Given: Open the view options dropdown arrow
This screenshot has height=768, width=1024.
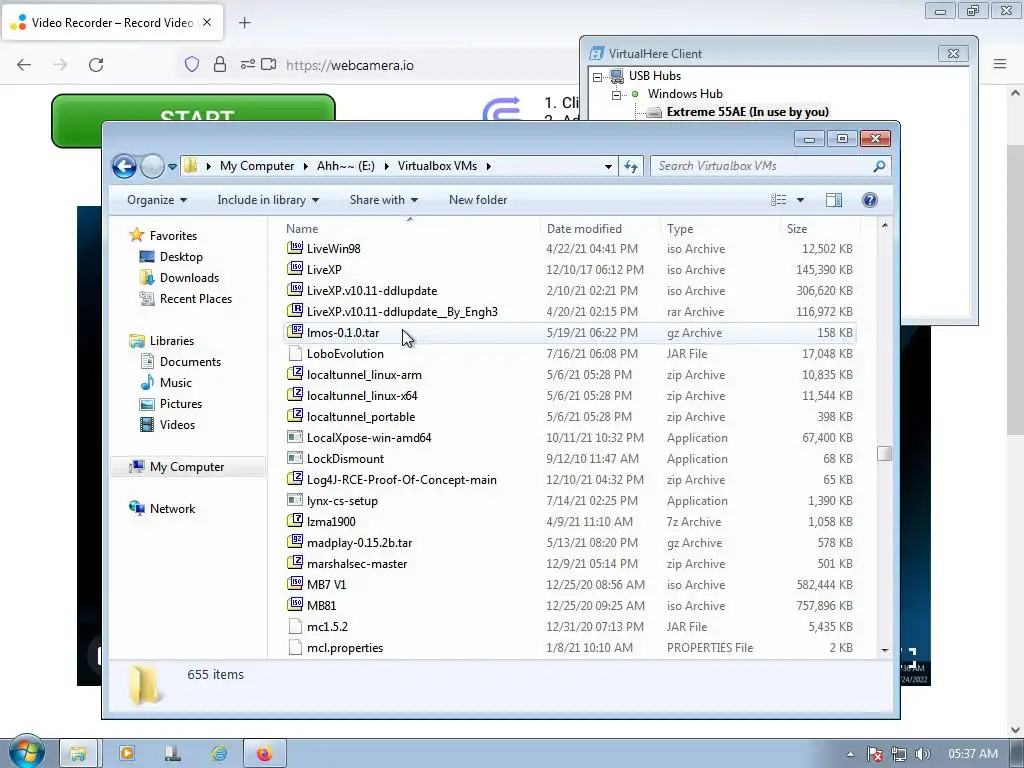Looking at the screenshot, I should coord(800,200).
